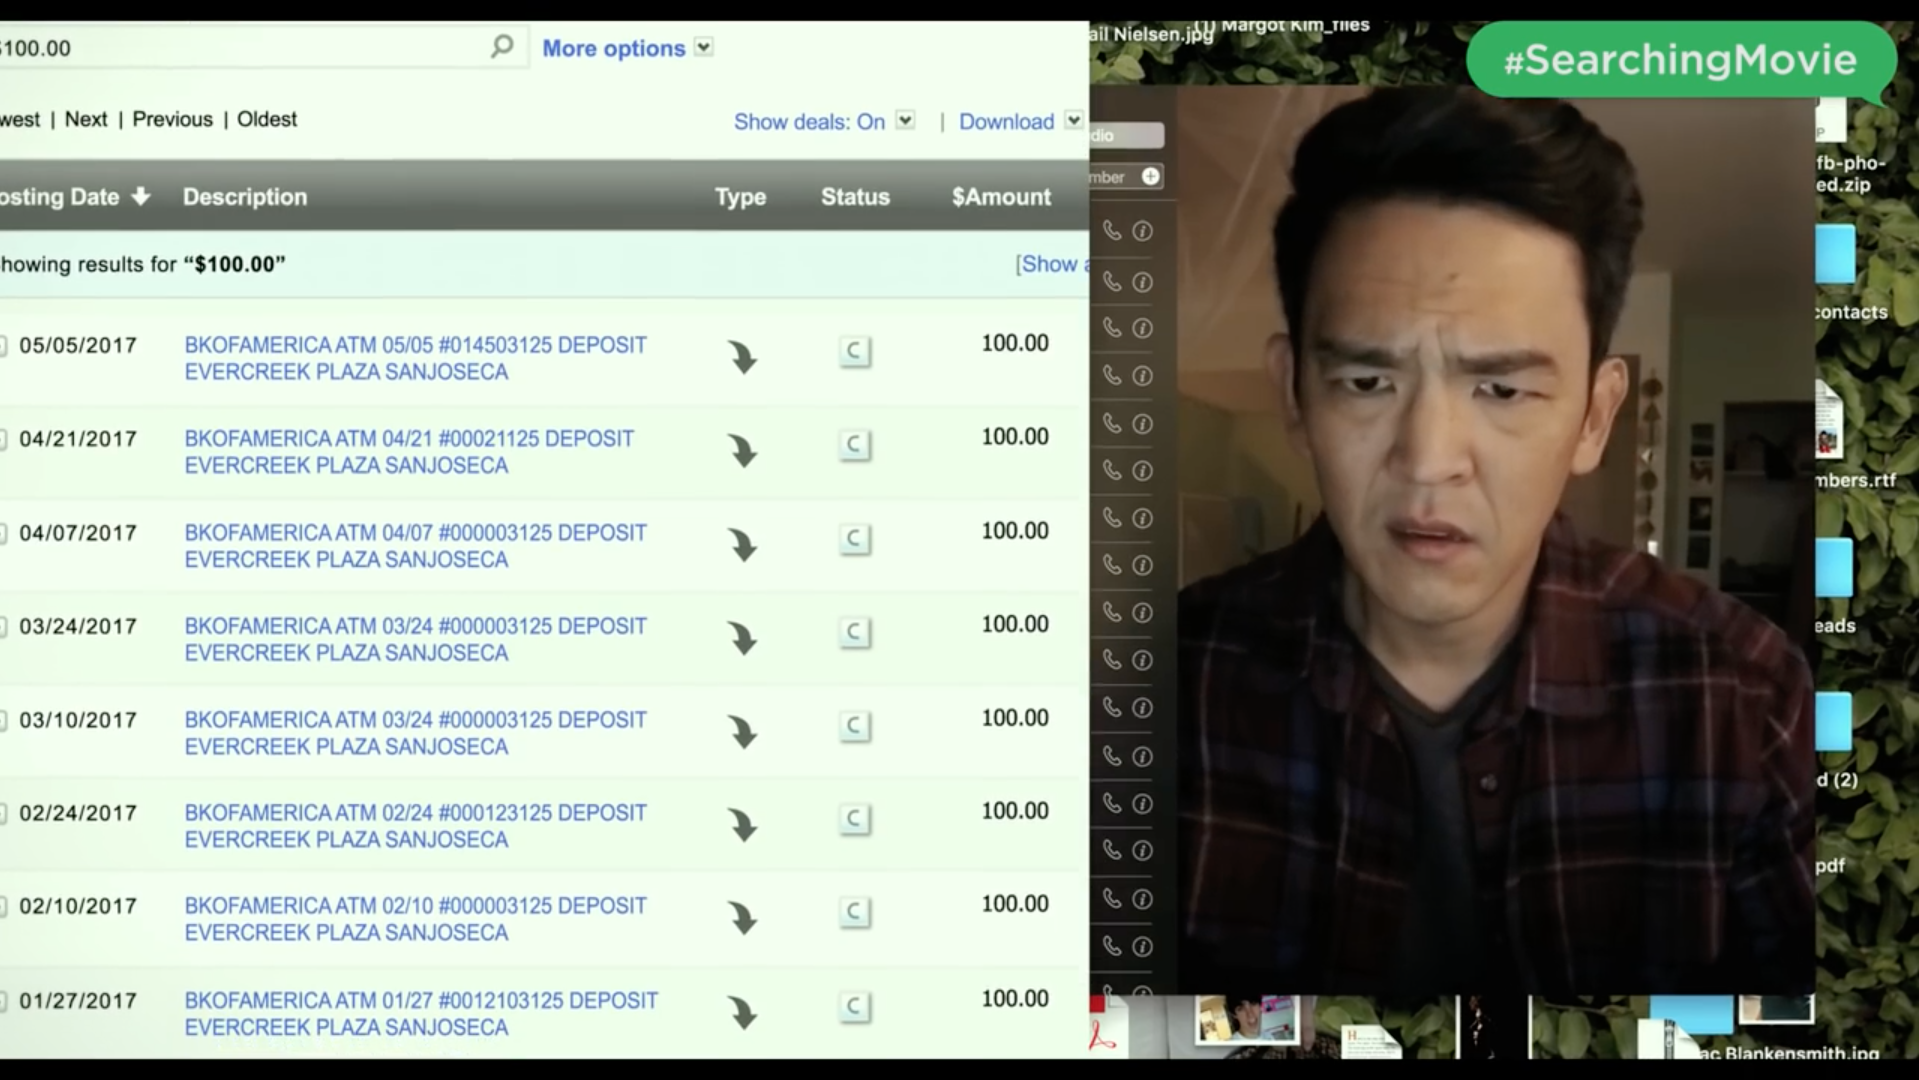Viewport: 1919px width, 1080px height.
Task: Expand the More options dropdown
Action: (704, 47)
